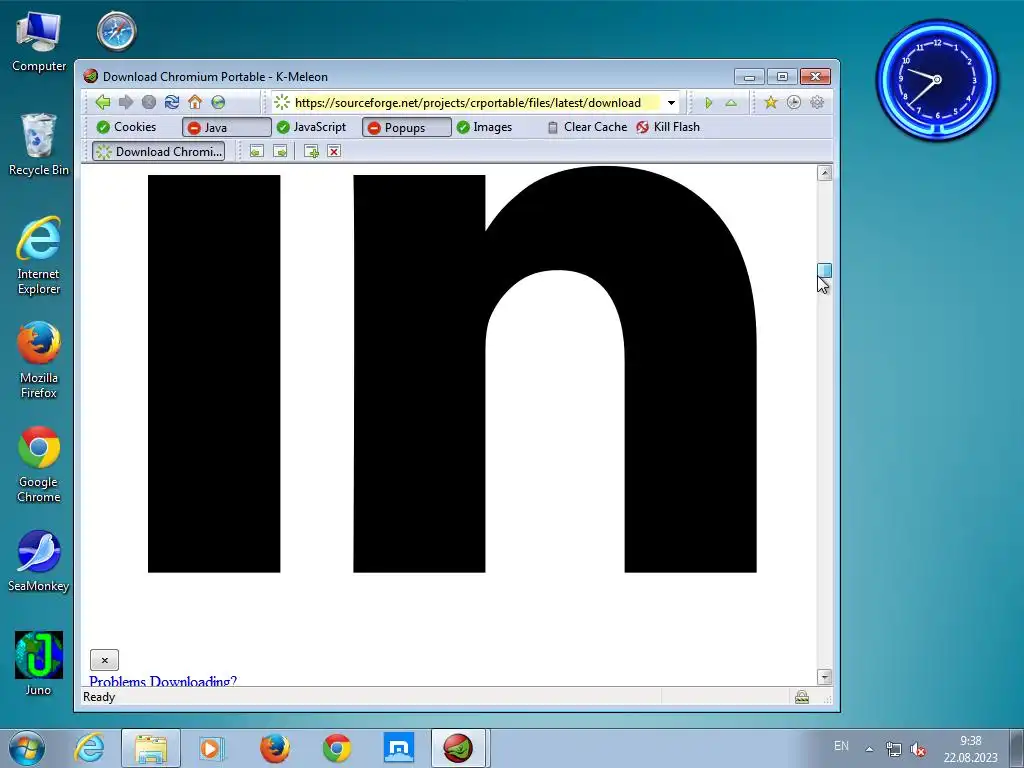
Task: Click the small × button above Problems Downloading
Action: 104,660
